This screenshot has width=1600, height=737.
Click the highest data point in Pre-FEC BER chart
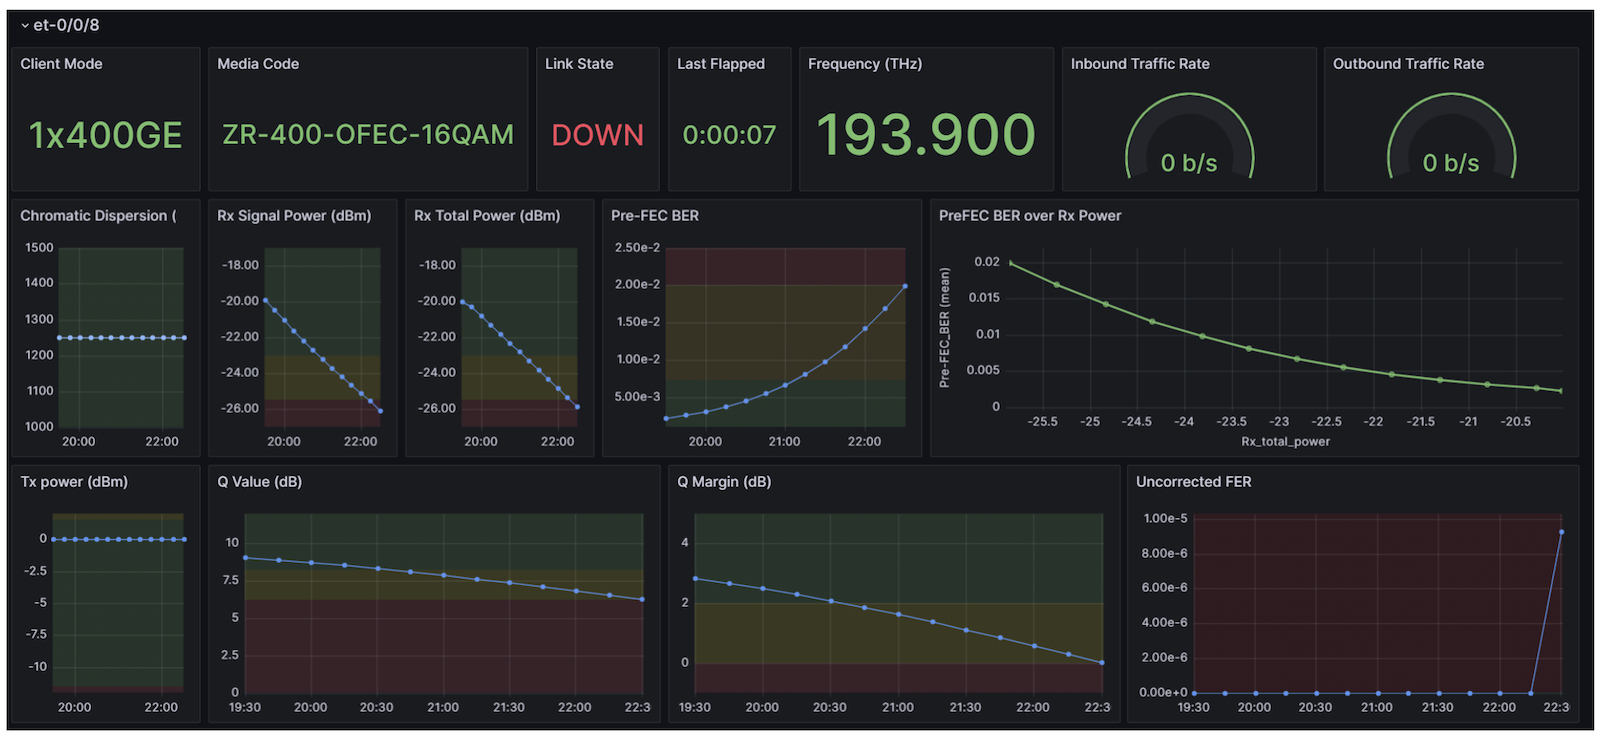tap(905, 287)
